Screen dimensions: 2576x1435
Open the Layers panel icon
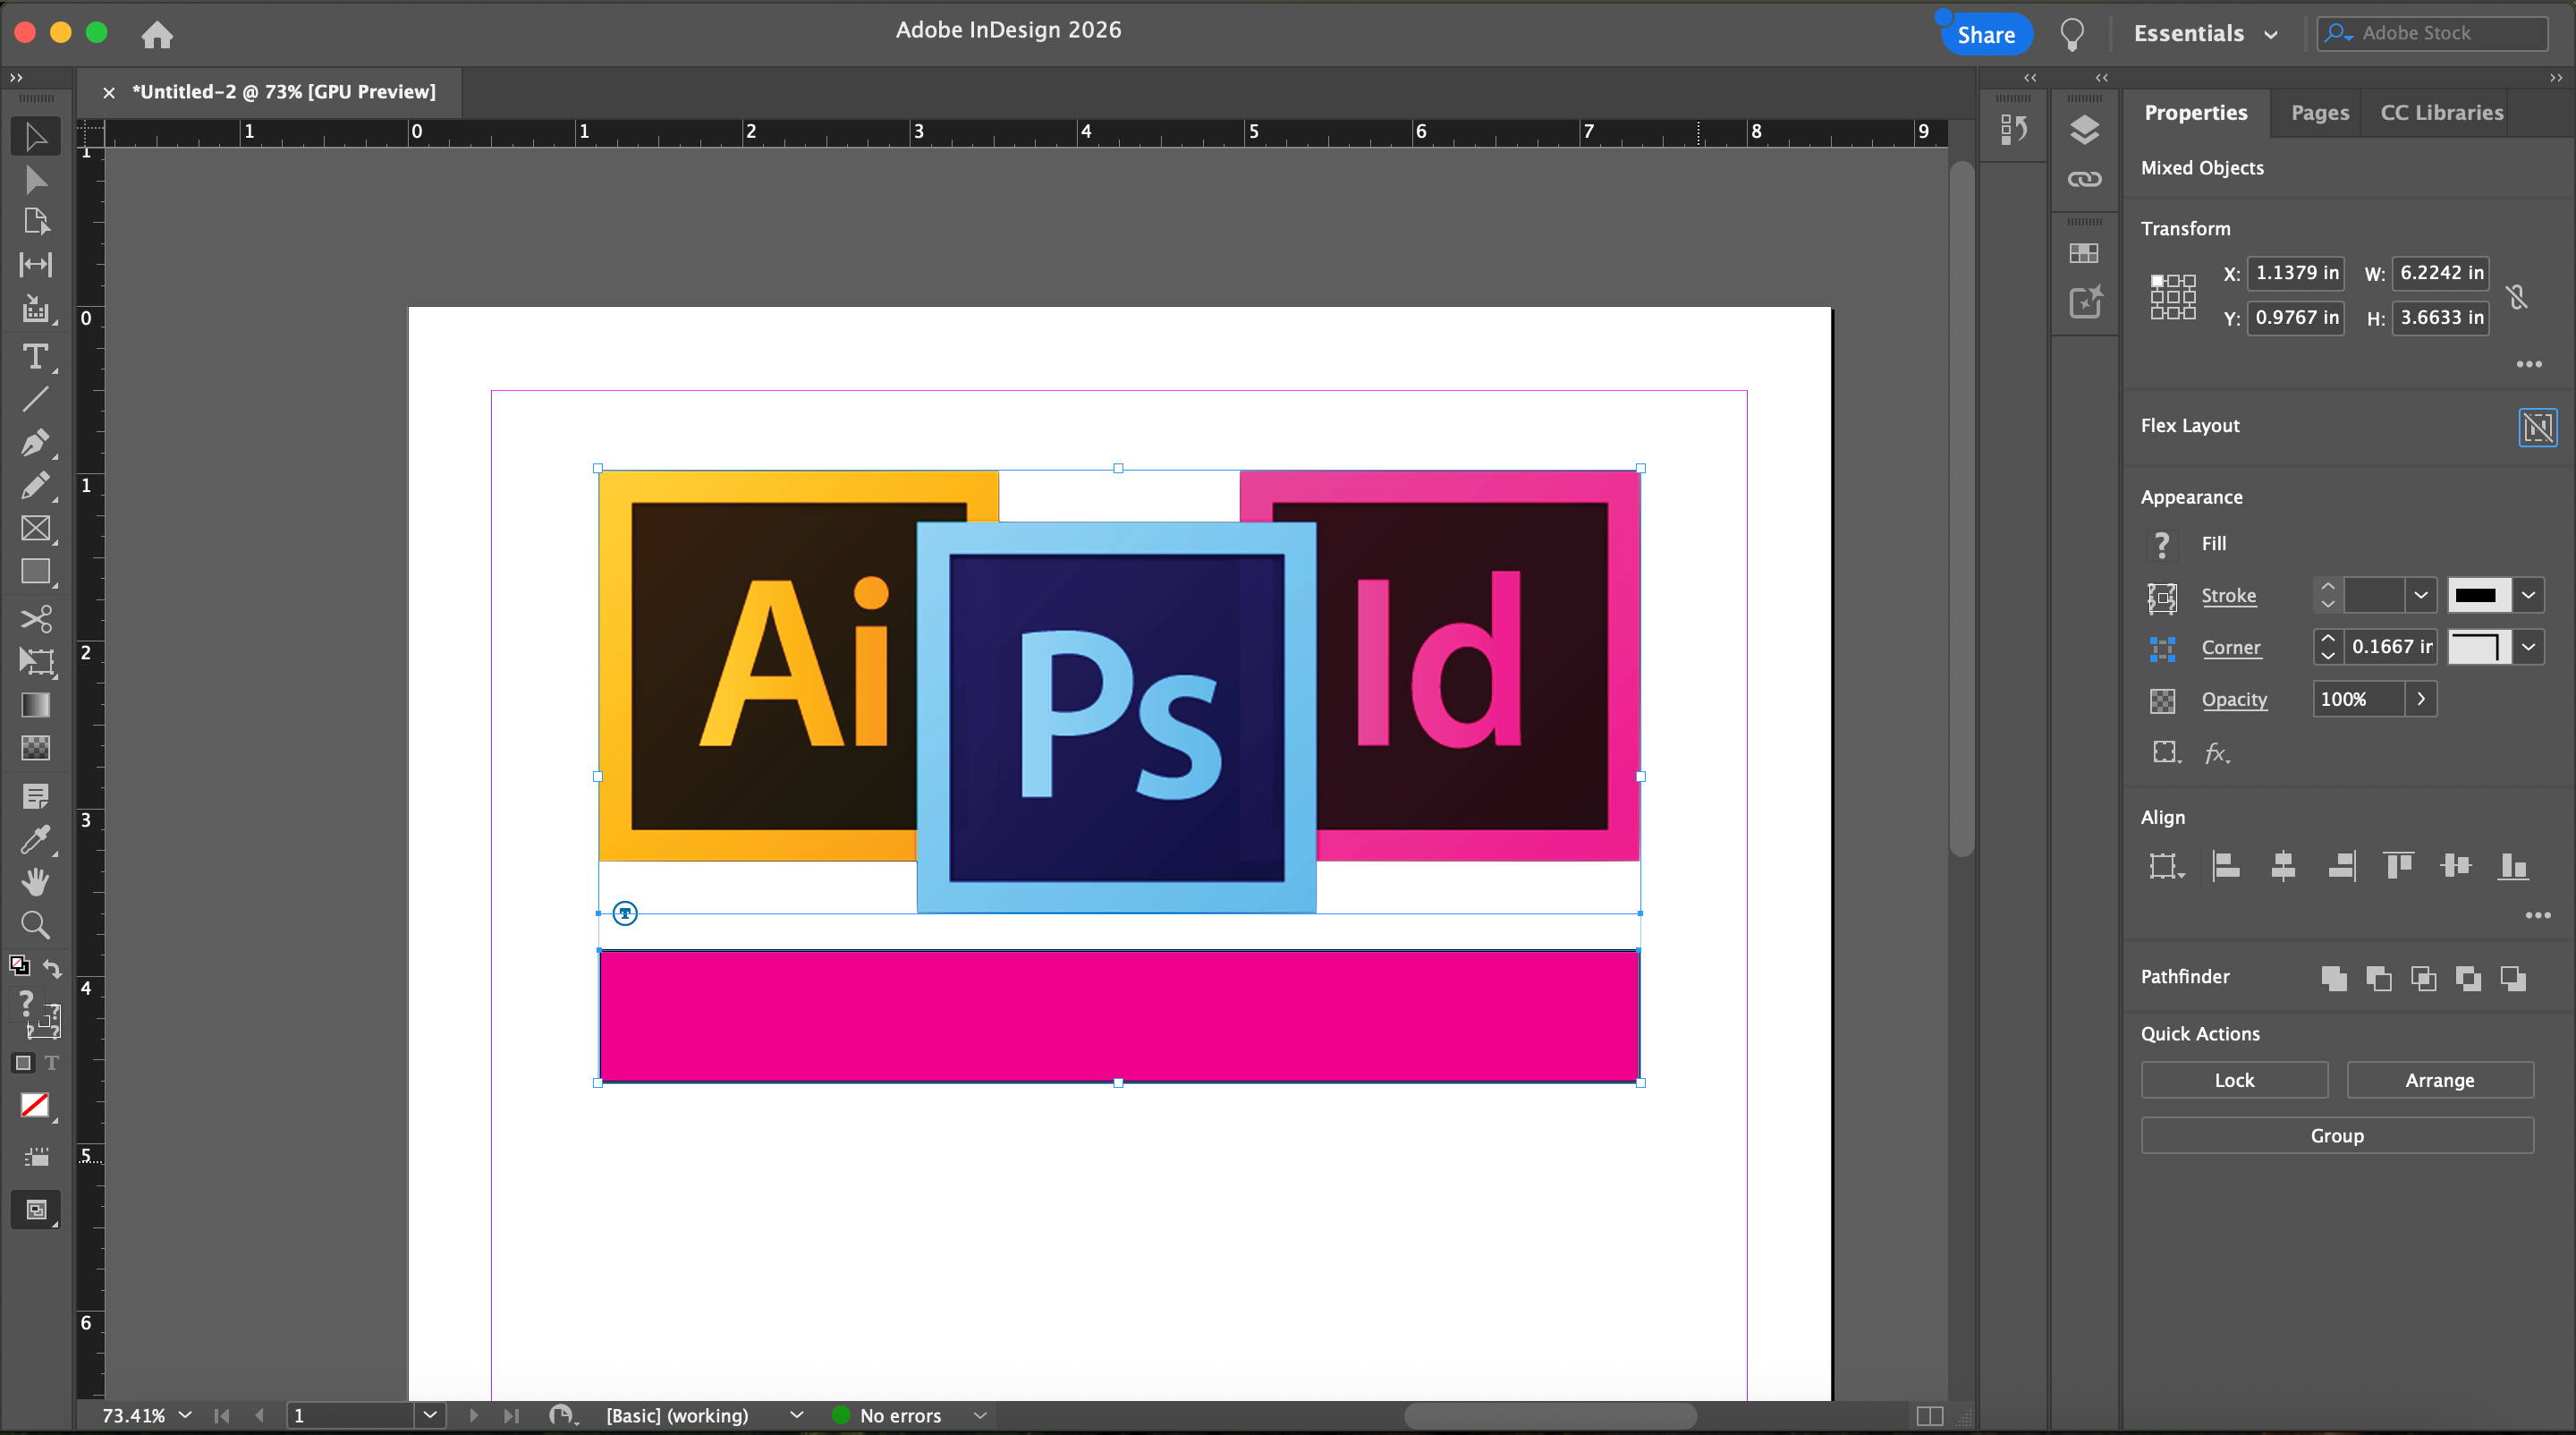point(2084,130)
